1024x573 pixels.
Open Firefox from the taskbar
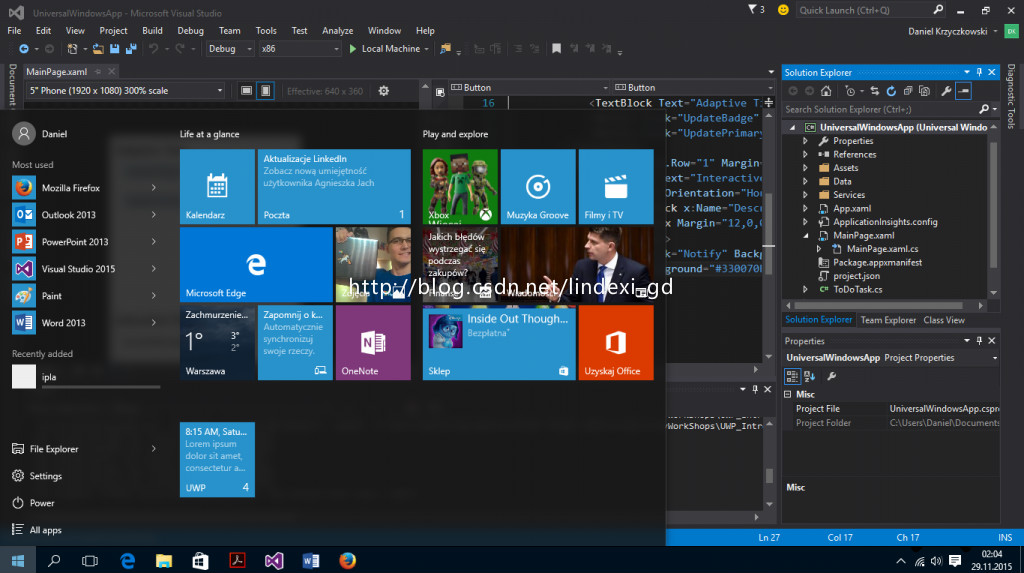347,561
